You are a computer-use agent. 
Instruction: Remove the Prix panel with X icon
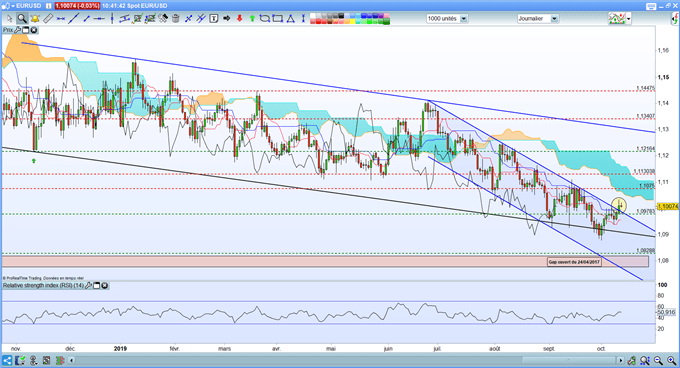[33, 30]
